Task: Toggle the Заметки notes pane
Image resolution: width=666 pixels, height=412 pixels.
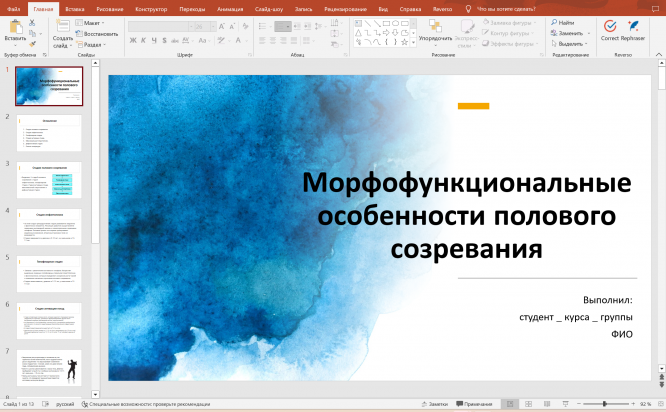Action: click(x=434, y=404)
